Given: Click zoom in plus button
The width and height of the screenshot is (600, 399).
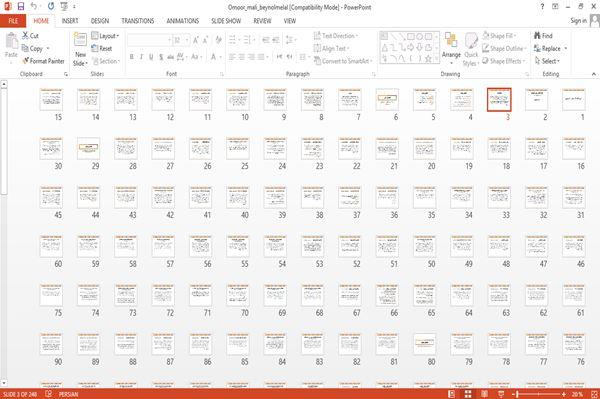Looking at the screenshot, I should point(564,394).
